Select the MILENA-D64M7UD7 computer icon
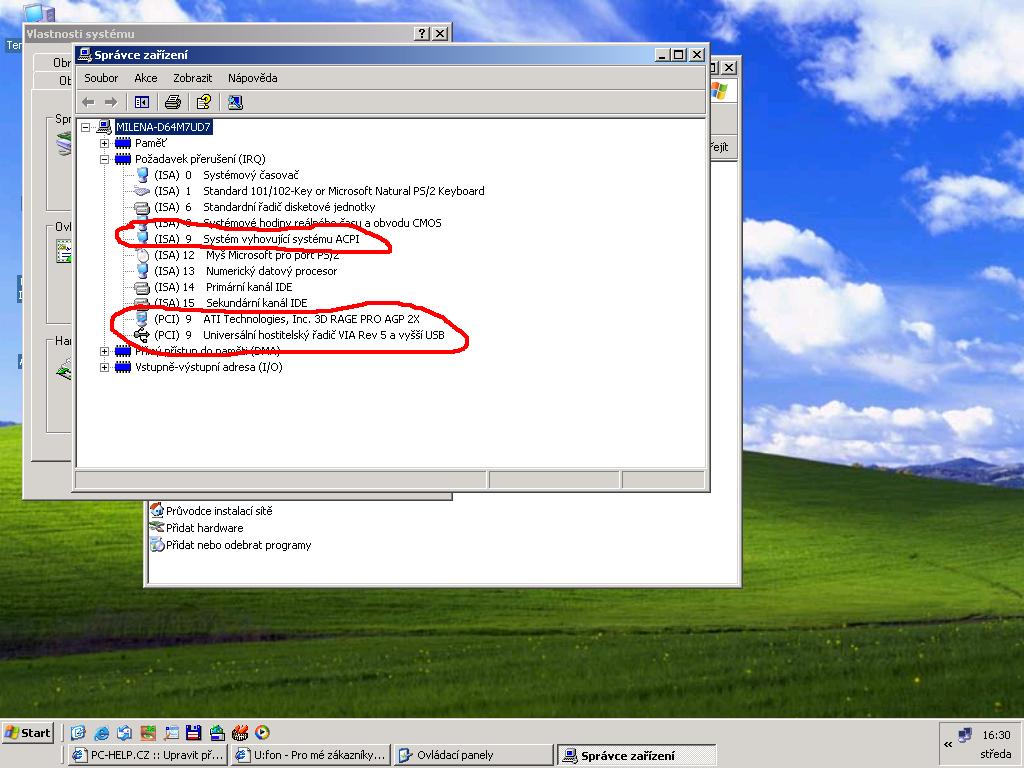 (104, 127)
